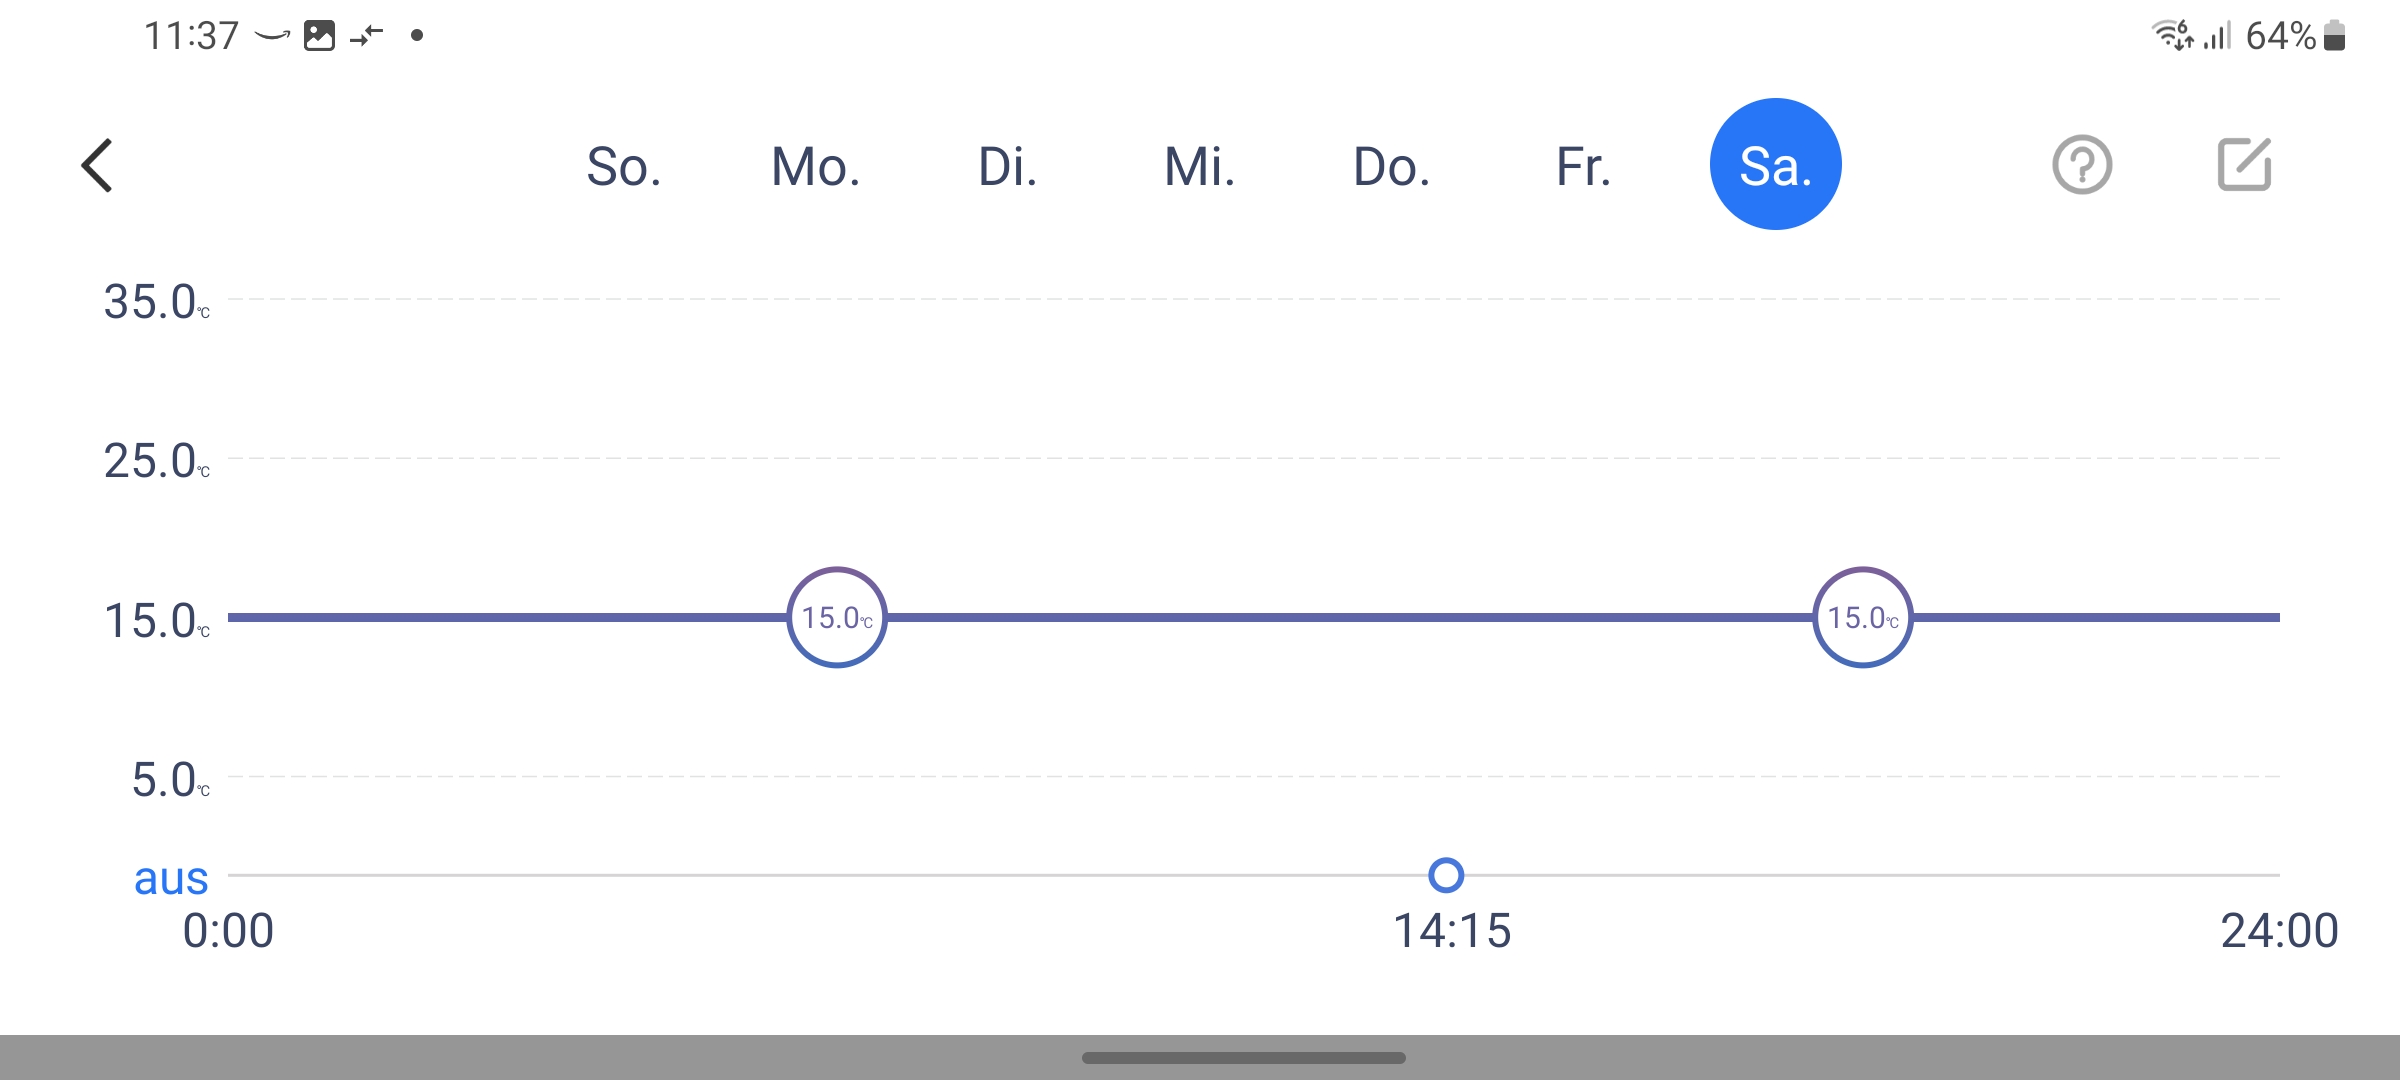Tap the battery indicator icon
Image resolution: width=2400 pixels, height=1080 pixels.
tap(2335, 35)
